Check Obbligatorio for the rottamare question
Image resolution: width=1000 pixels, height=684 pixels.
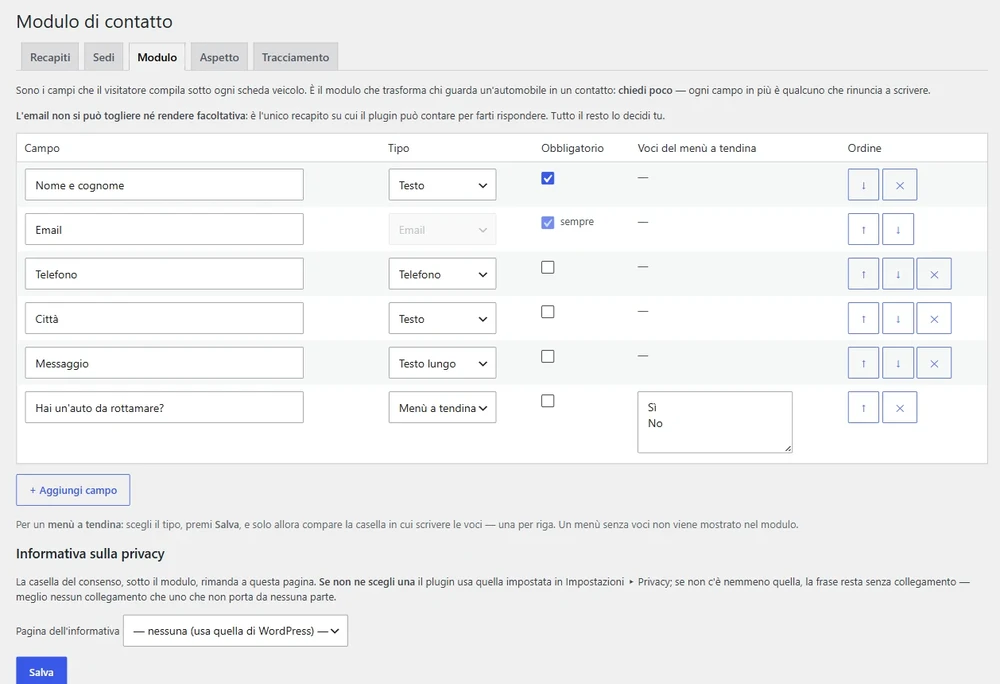548,401
